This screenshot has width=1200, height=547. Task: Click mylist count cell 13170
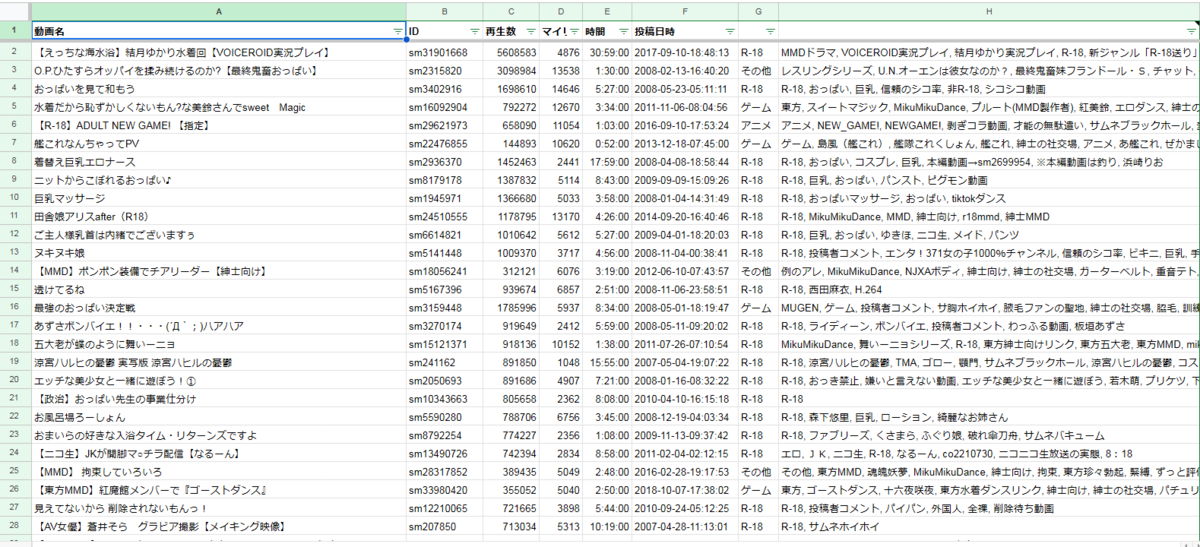tap(562, 215)
